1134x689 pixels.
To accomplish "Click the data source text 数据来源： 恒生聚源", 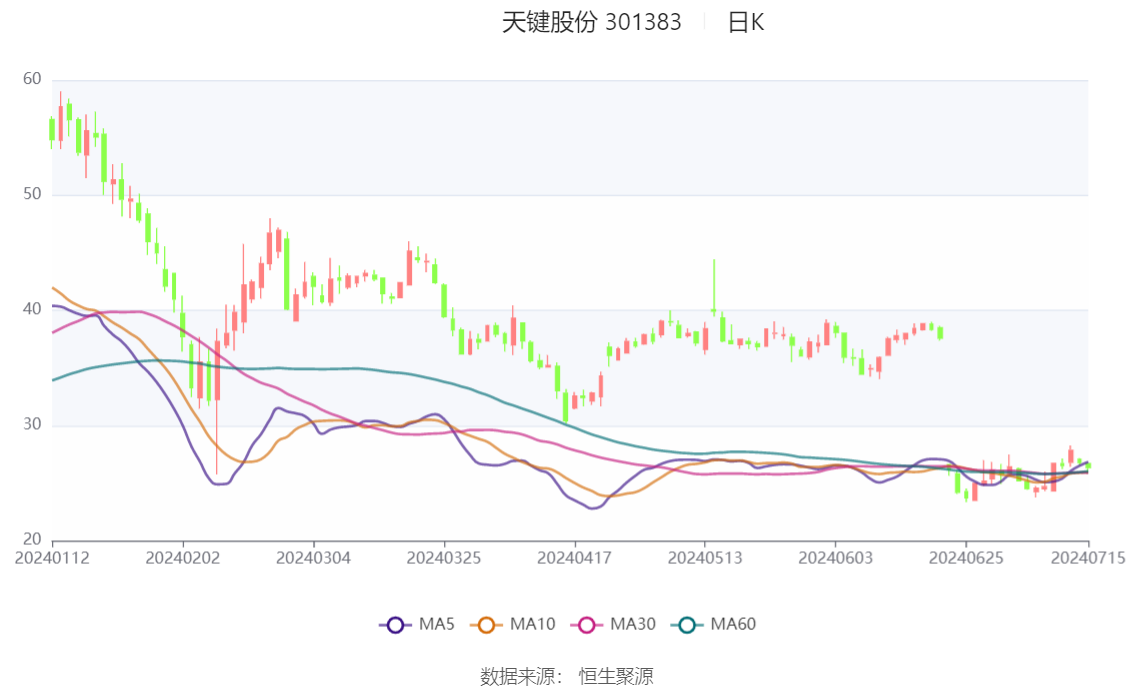I will pyautogui.click(x=567, y=677).
